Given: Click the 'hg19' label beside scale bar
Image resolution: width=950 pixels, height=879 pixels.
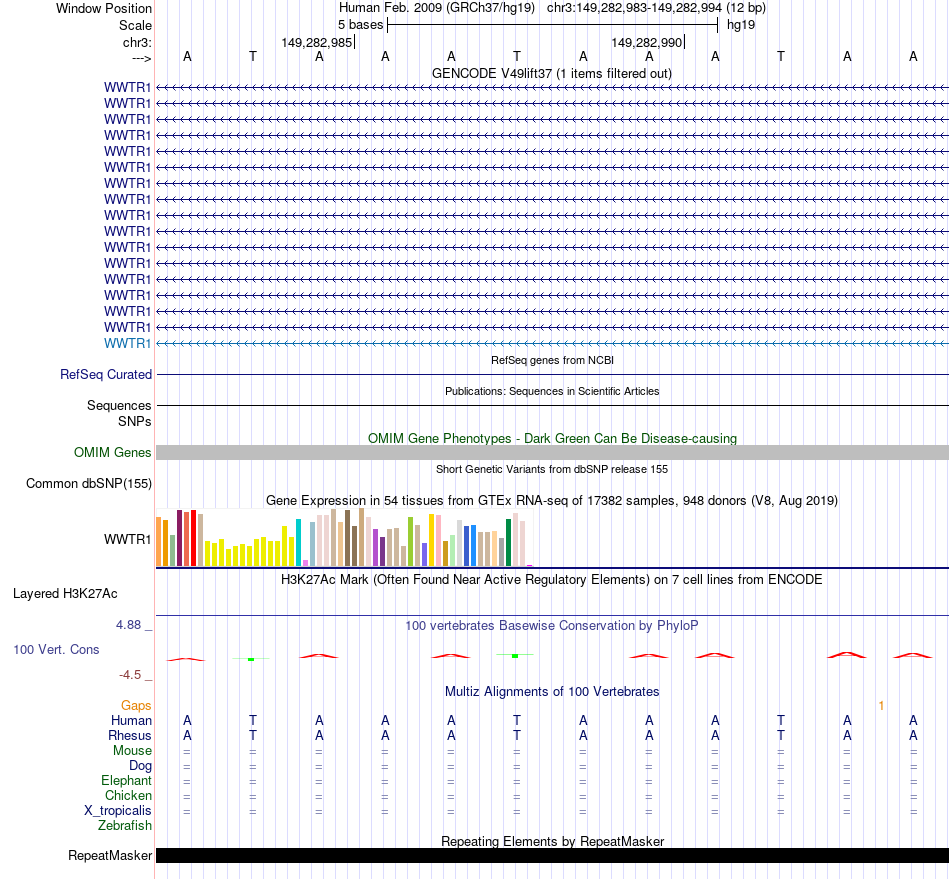Looking at the screenshot, I should click(x=741, y=25).
